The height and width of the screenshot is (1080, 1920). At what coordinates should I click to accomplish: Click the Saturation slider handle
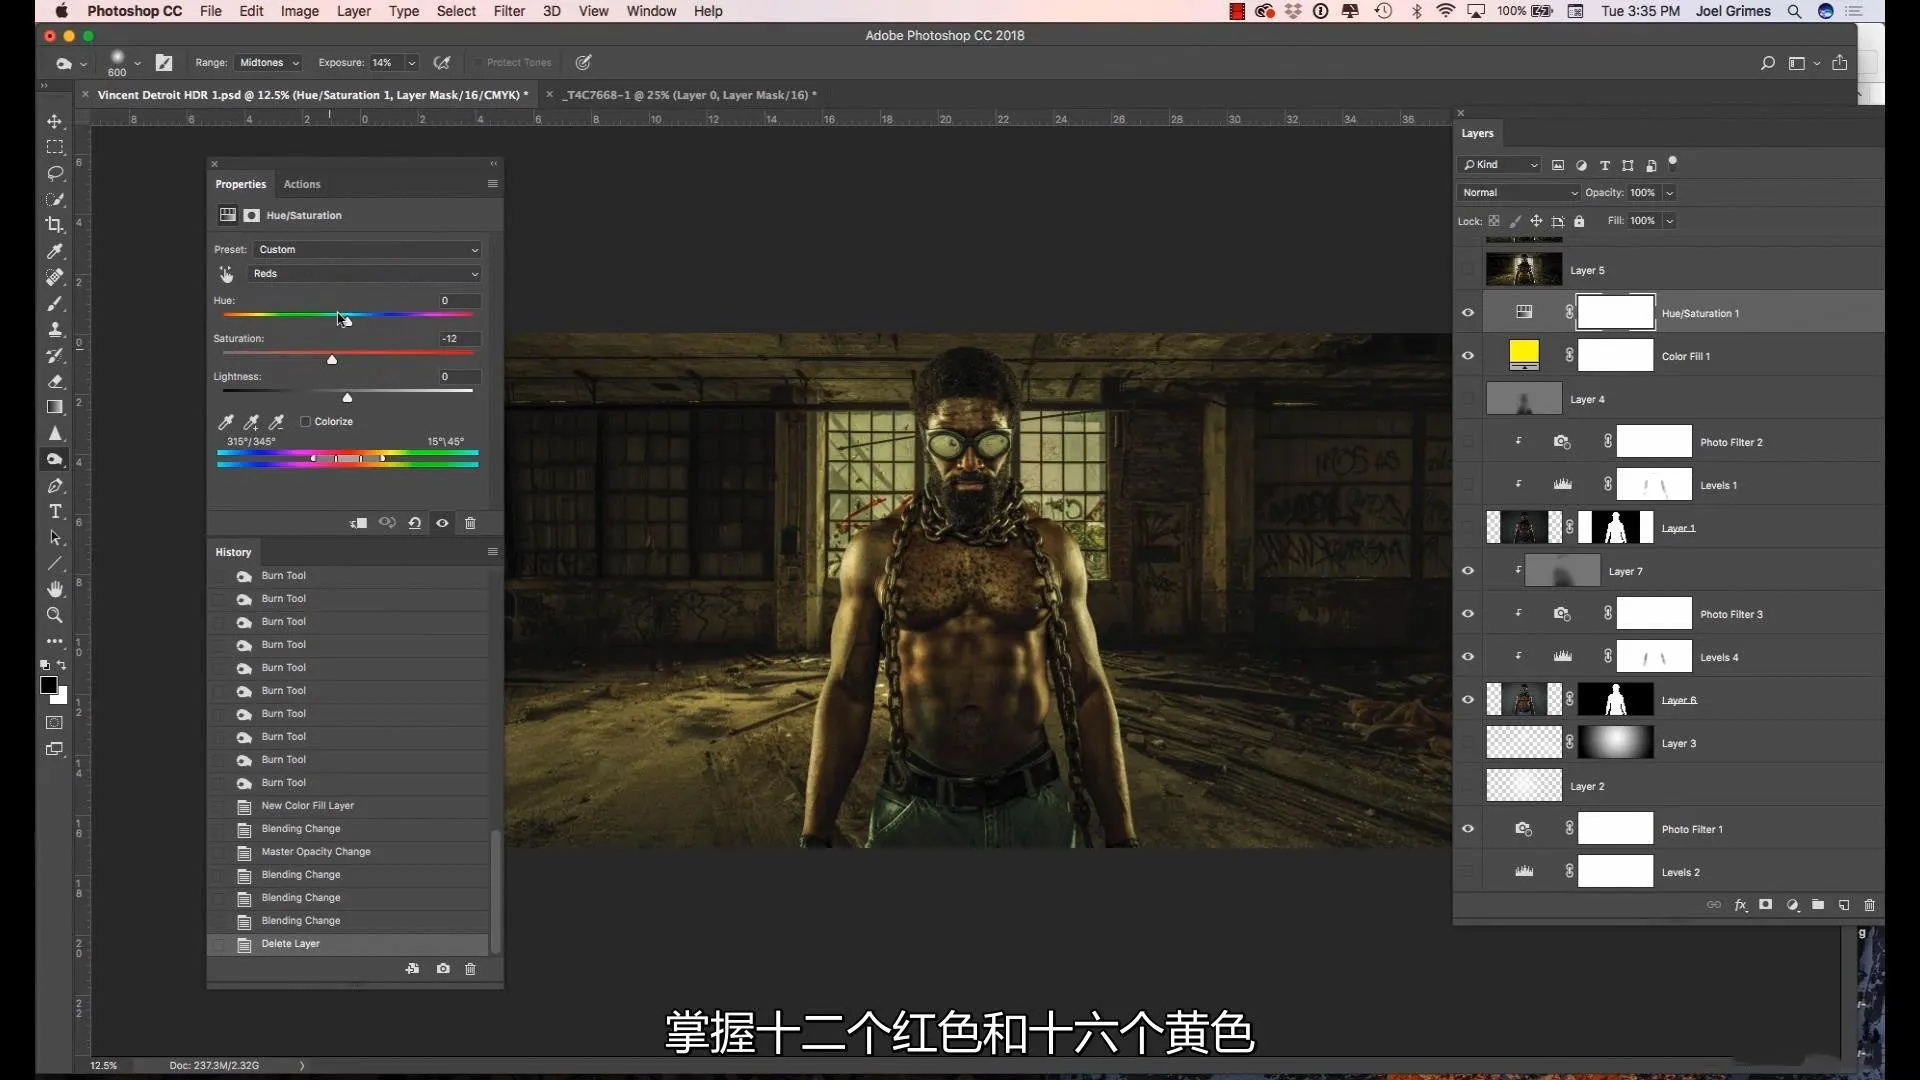click(332, 359)
